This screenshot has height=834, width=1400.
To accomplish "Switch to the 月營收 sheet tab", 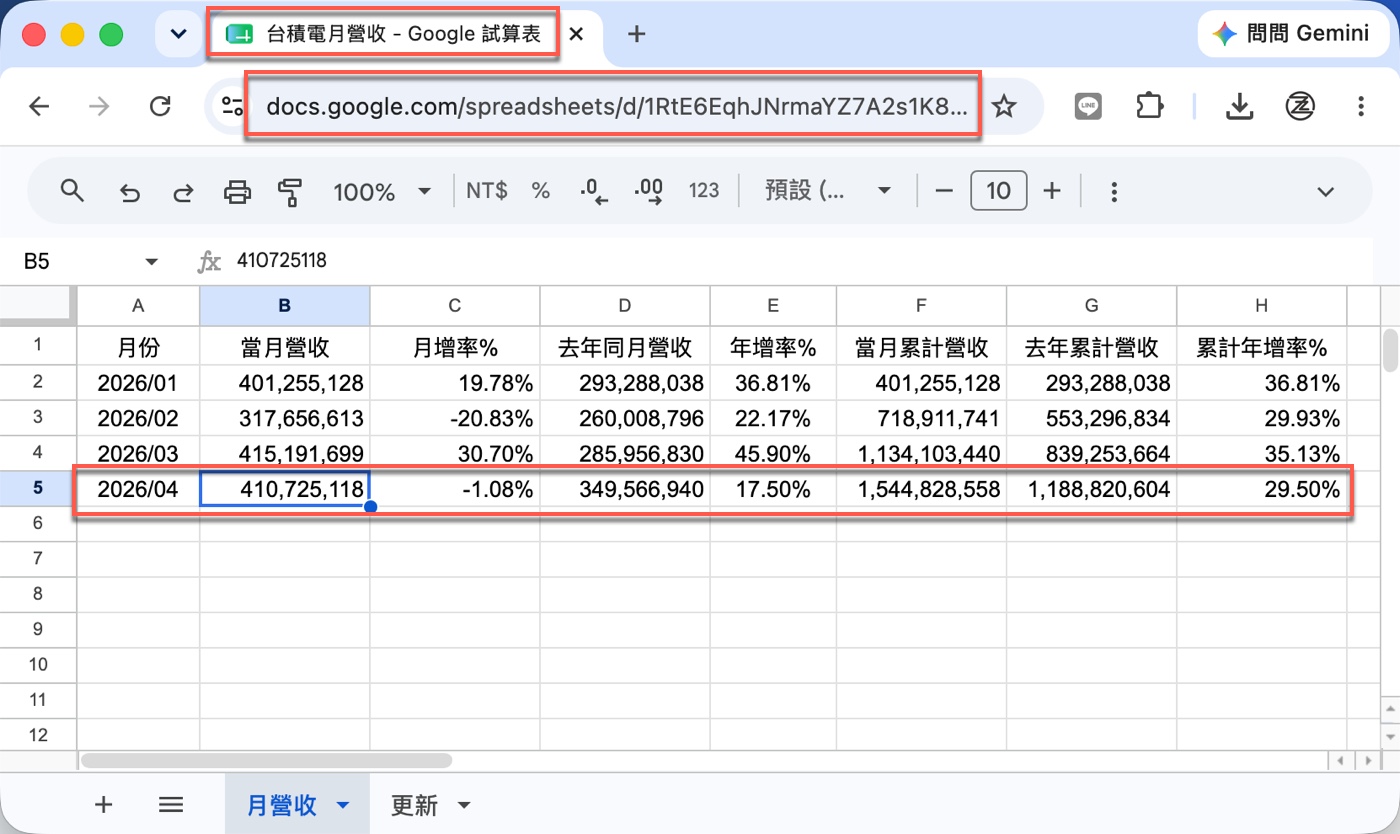I will coord(282,805).
